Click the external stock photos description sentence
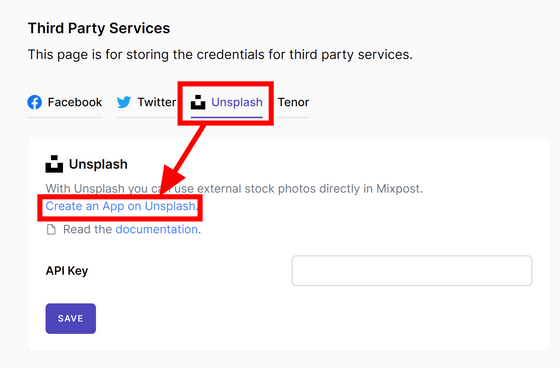The width and height of the screenshot is (560, 368). point(234,188)
